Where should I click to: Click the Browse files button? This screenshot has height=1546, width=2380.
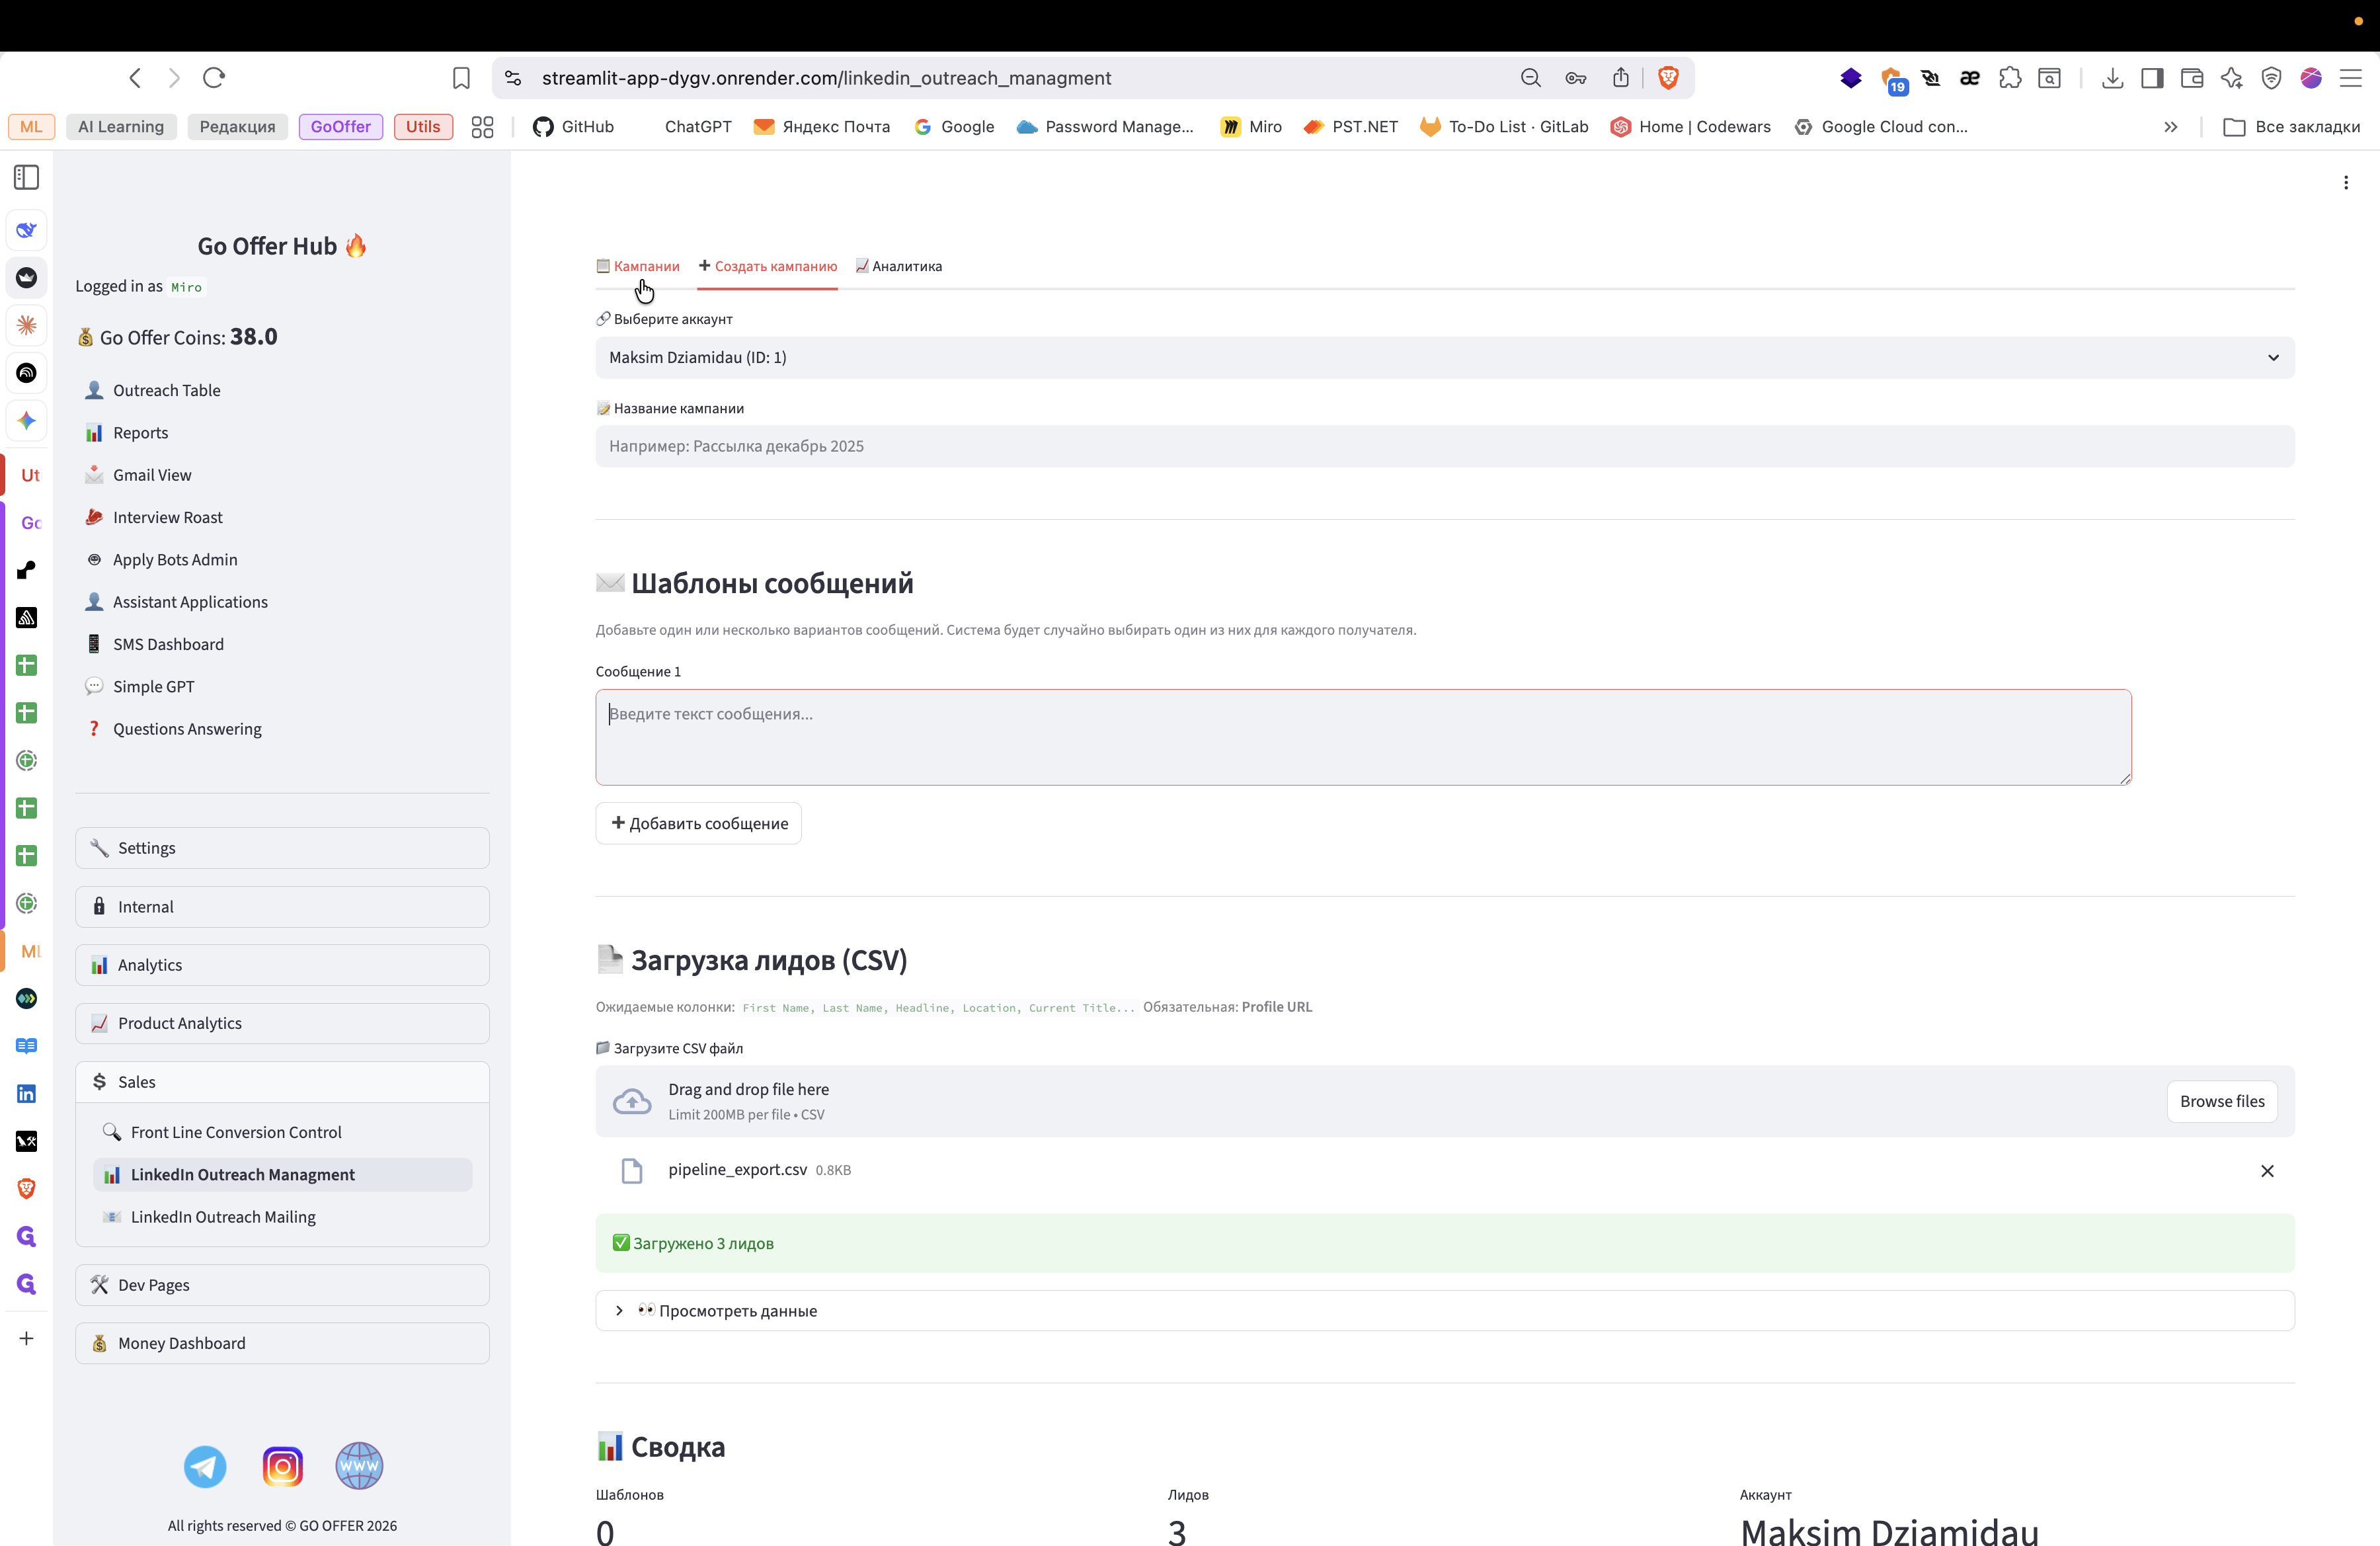pos(2221,1101)
